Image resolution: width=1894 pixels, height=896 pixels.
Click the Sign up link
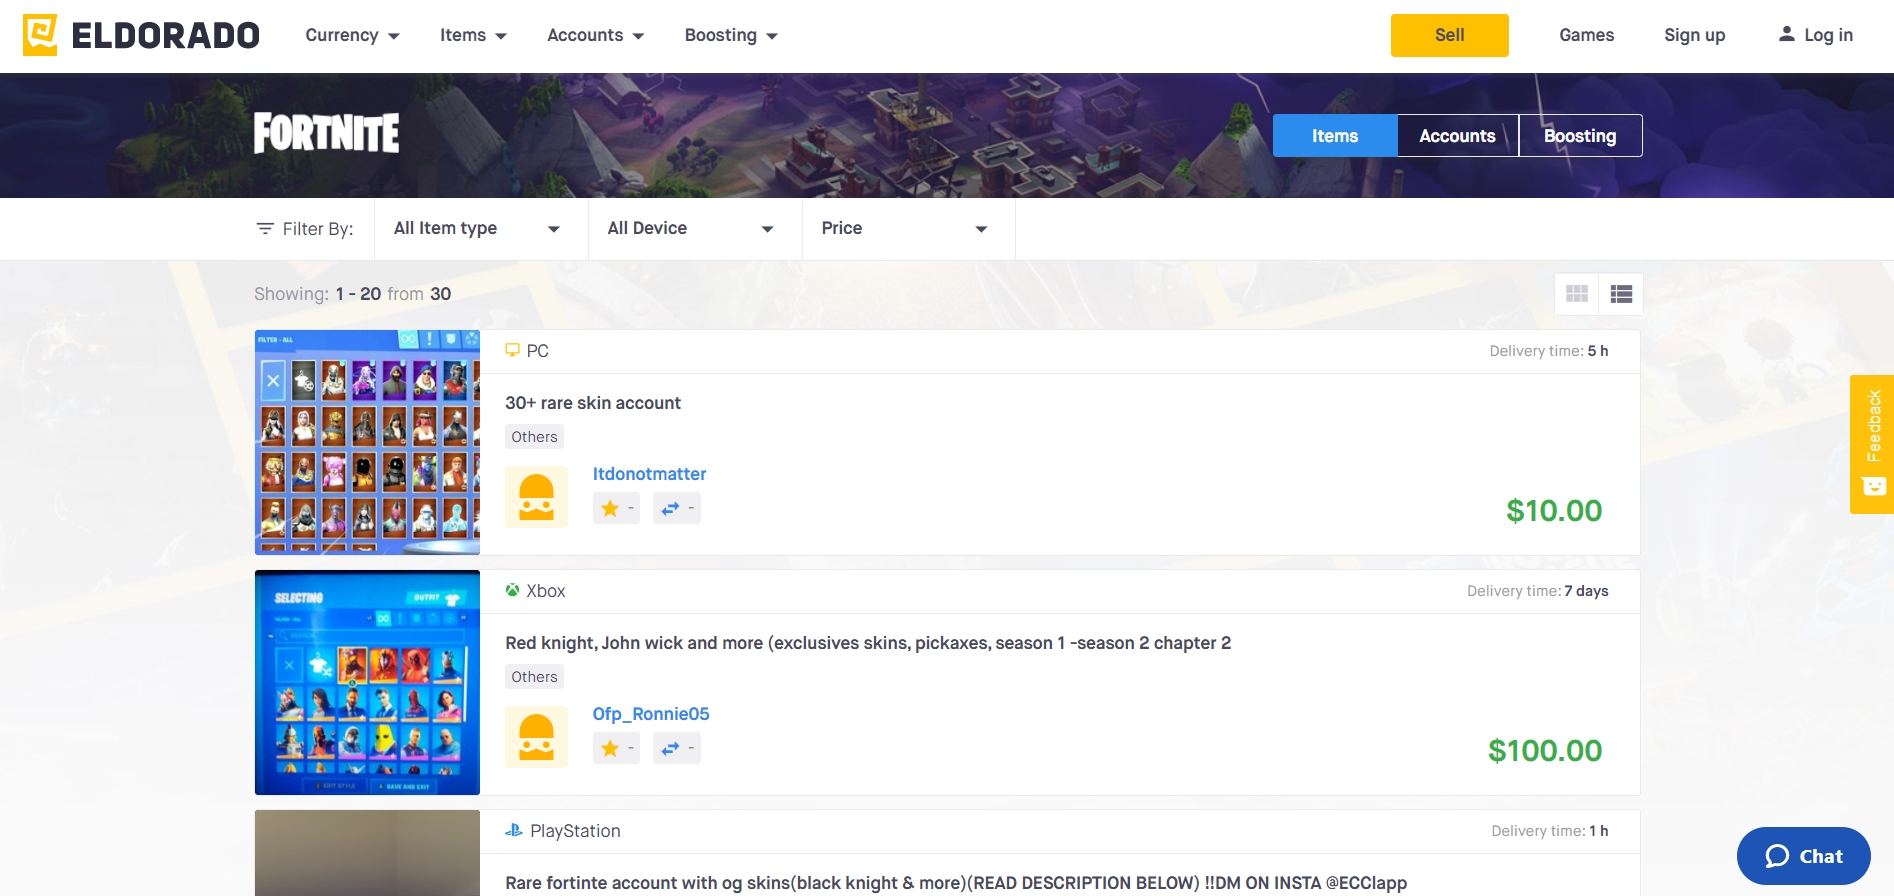[x=1694, y=35]
